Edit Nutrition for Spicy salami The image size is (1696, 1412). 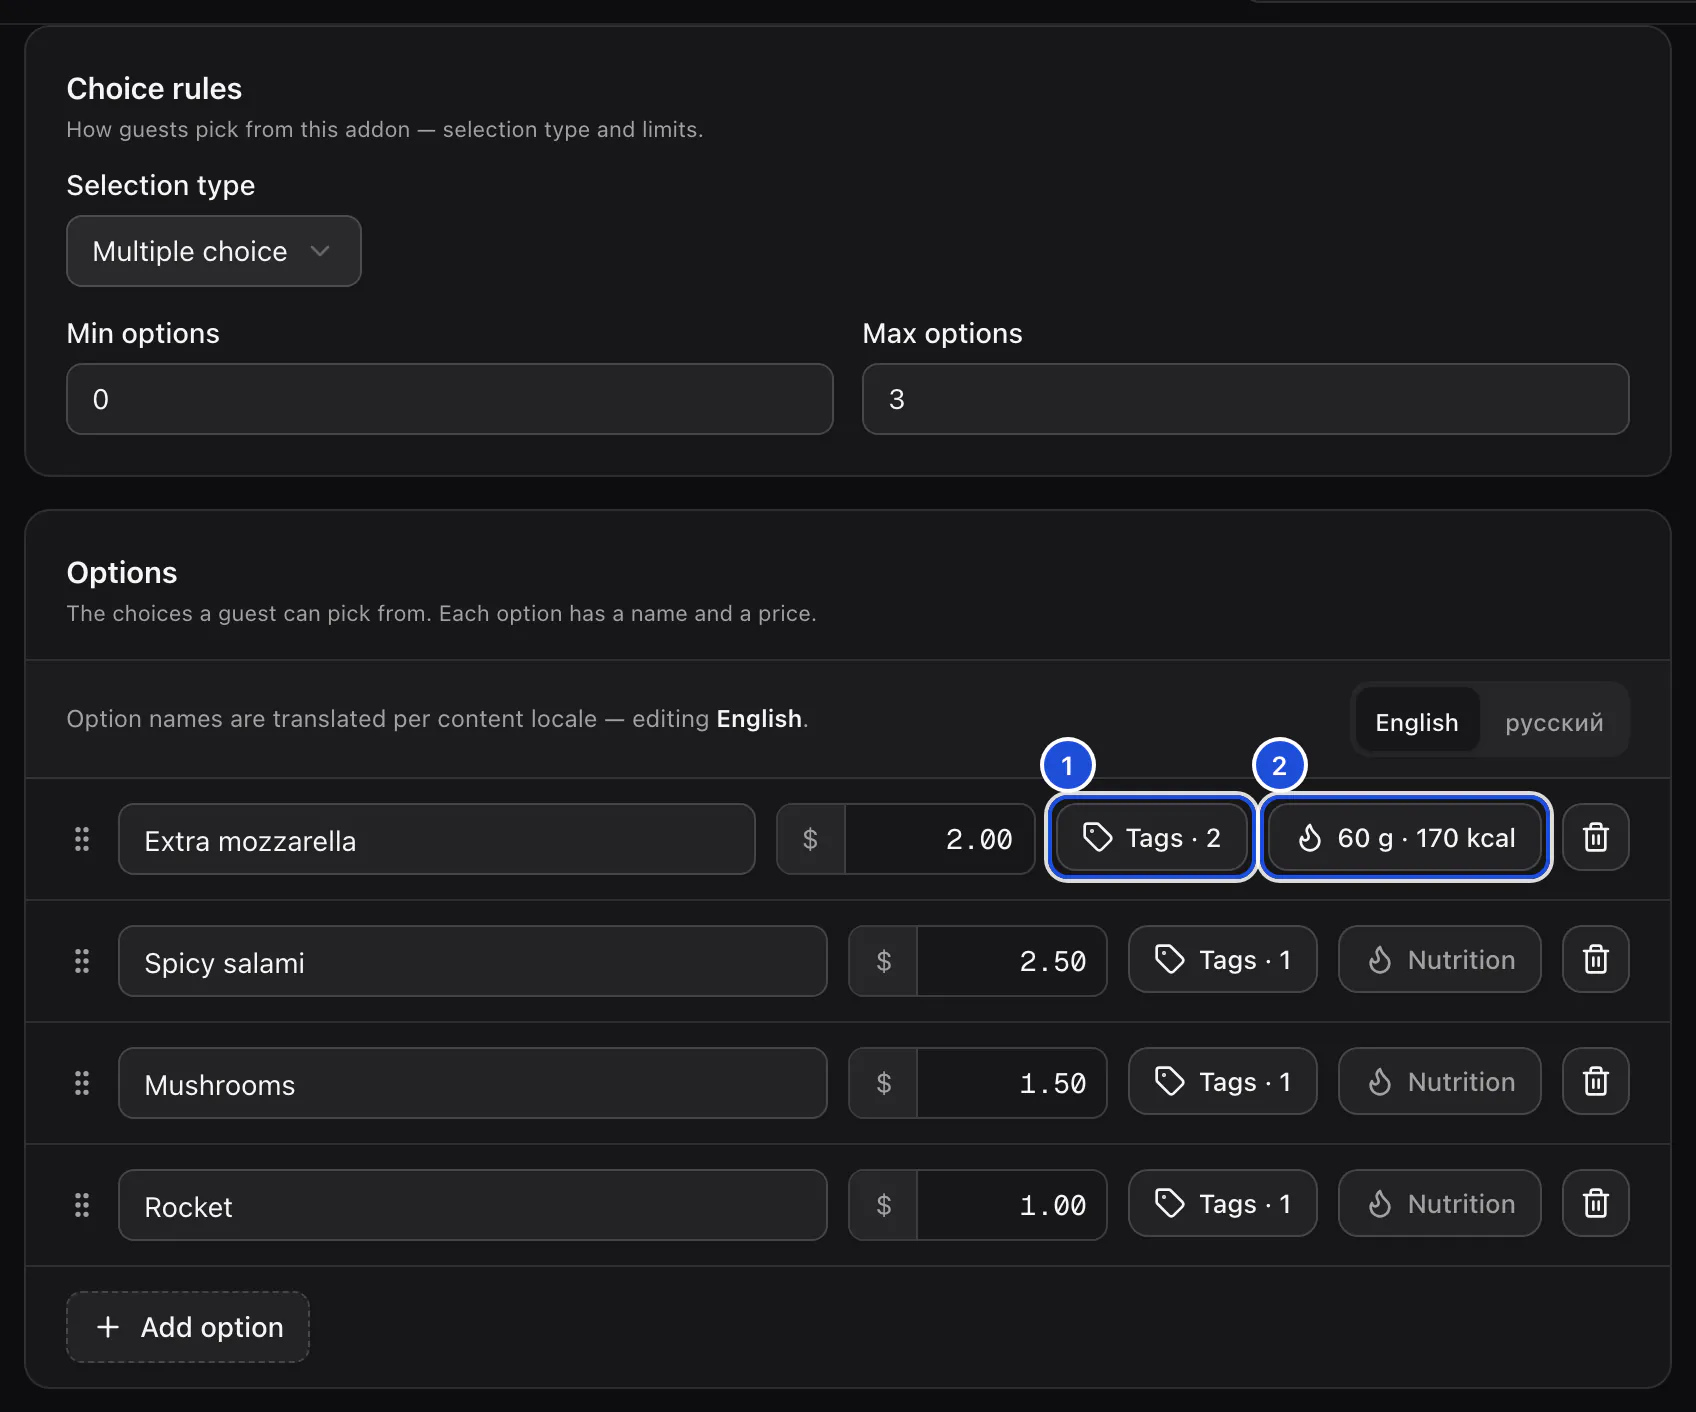(1440, 960)
